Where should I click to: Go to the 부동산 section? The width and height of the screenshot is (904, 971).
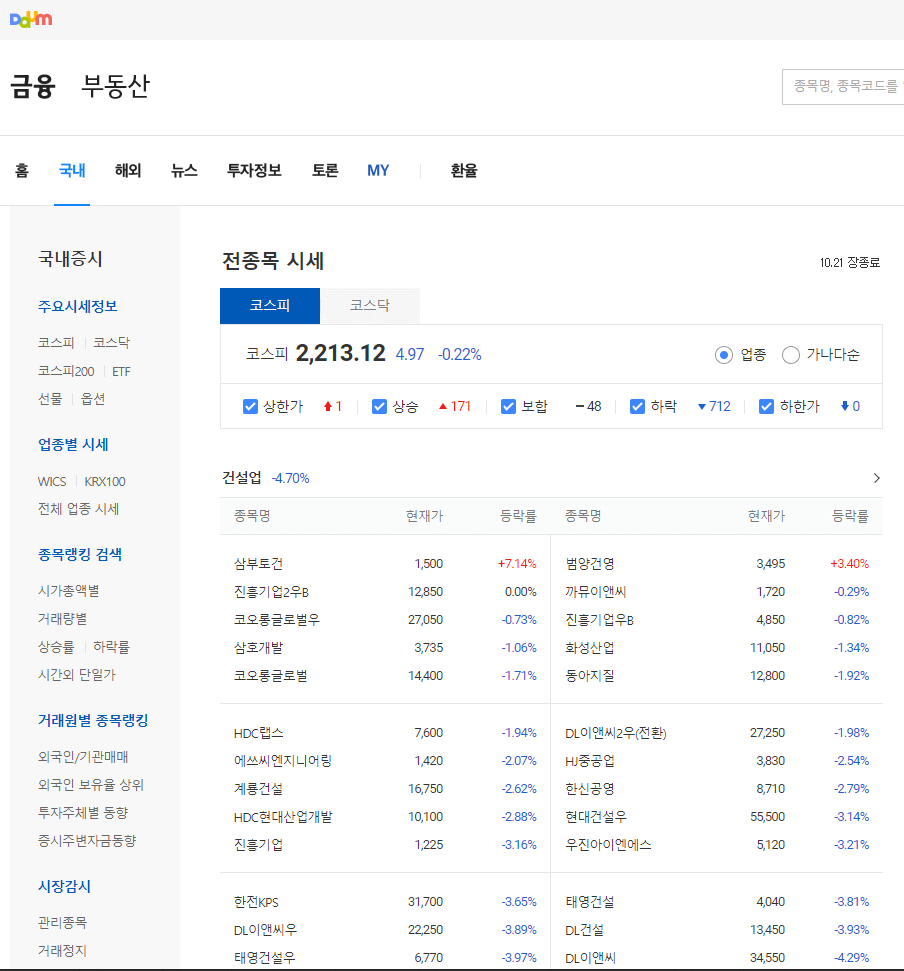click(116, 86)
